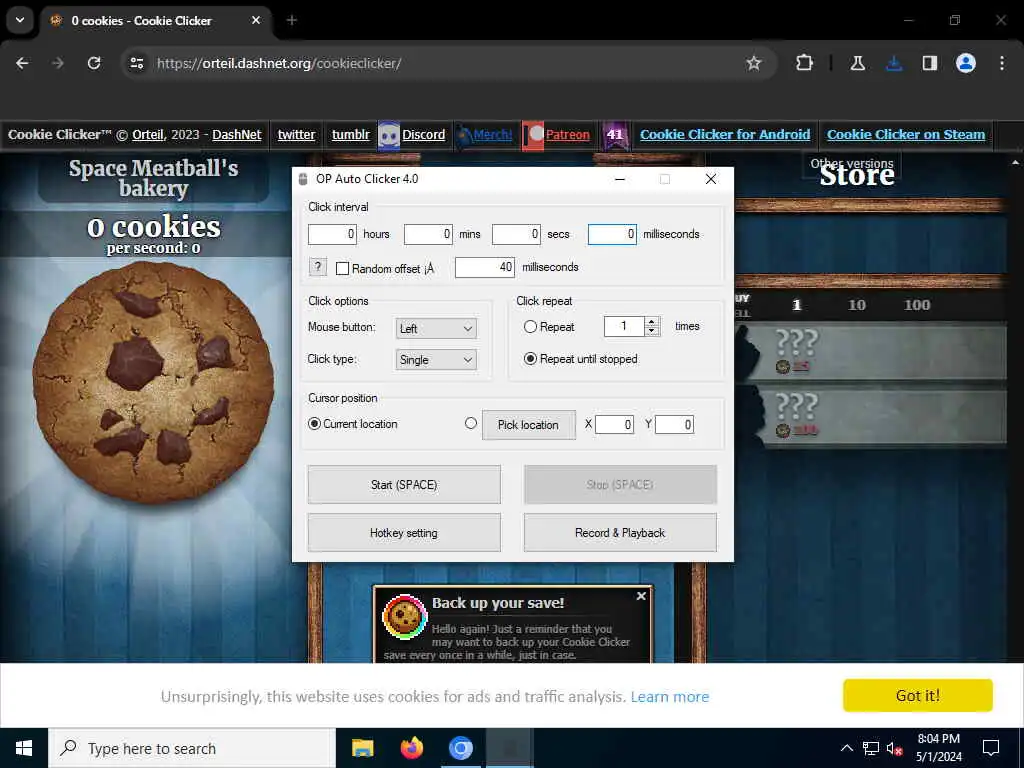Image resolution: width=1024 pixels, height=768 pixels.
Task: Select Repeat until stopped option
Action: pos(530,359)
